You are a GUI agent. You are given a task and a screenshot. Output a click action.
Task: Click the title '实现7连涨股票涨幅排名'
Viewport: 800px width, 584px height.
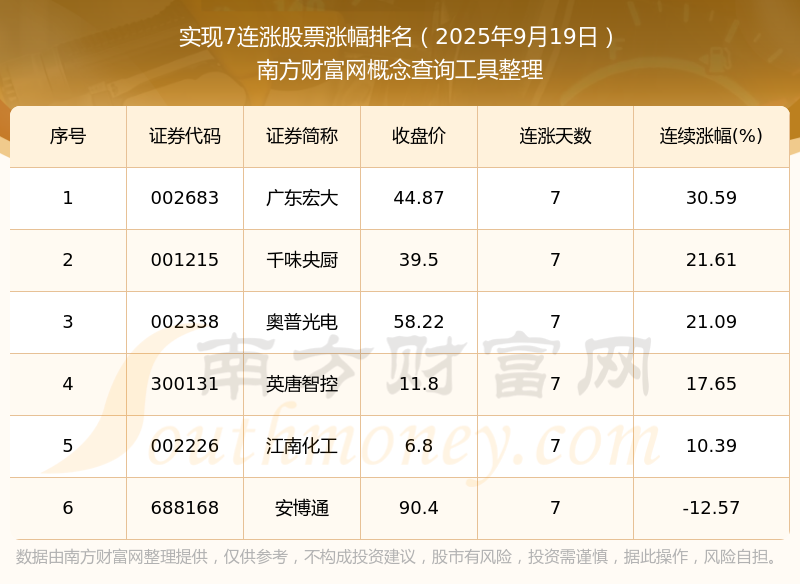pyautogui.click(x=296, y=37)
